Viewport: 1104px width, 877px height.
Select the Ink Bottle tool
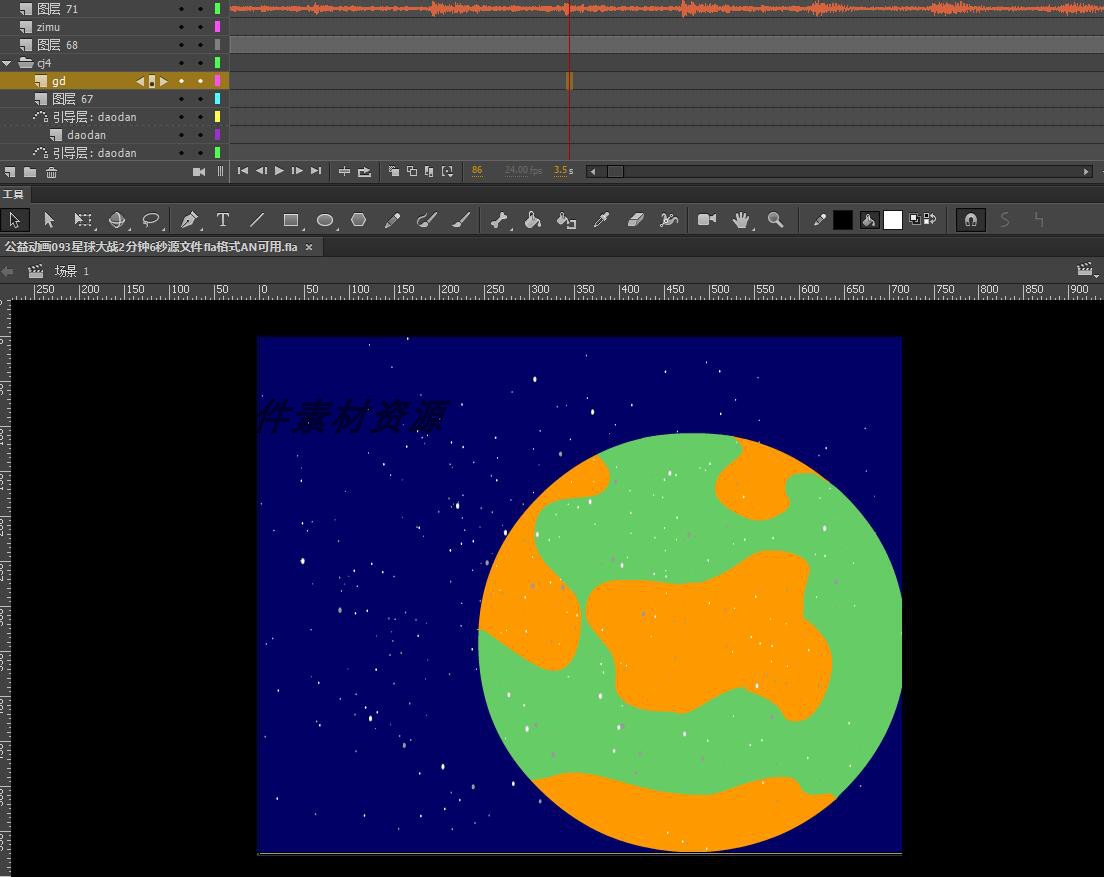tap(566, 220)
